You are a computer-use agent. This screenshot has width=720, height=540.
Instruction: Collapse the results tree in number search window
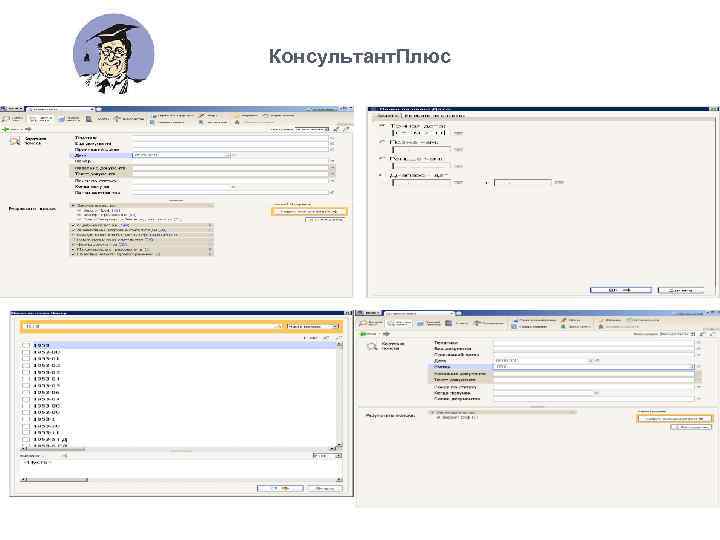432,413
